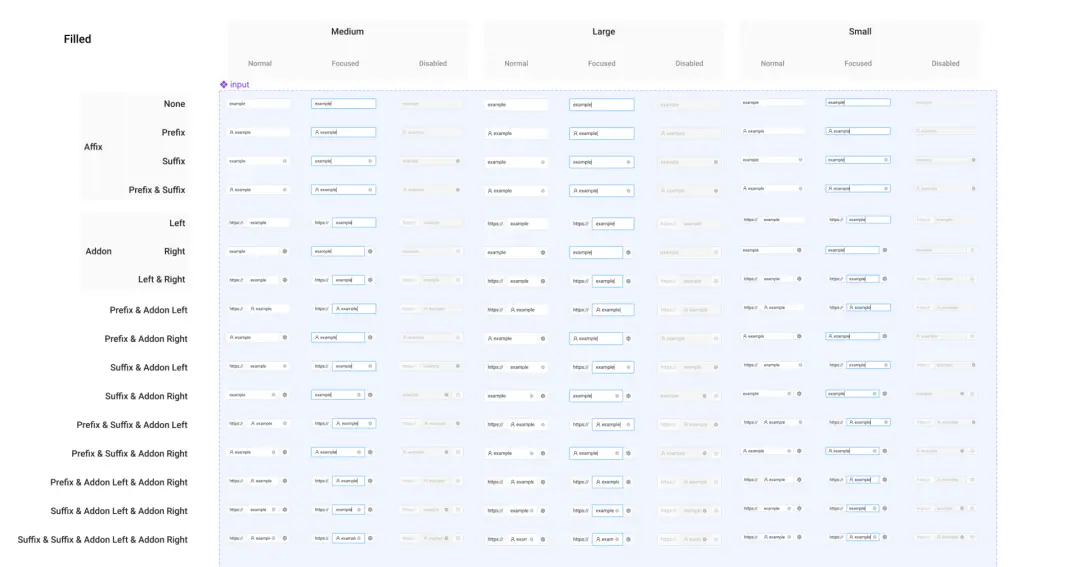Click the 'https://' left addon in Large Focused Left & Right row
This screenshot has width=1080, height=567.
[581, 282]
